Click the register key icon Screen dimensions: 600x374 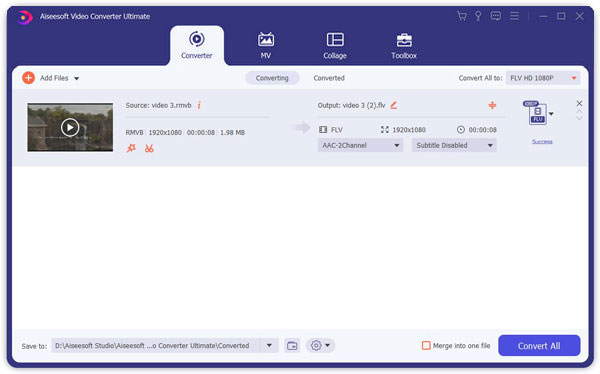point(478,16)
